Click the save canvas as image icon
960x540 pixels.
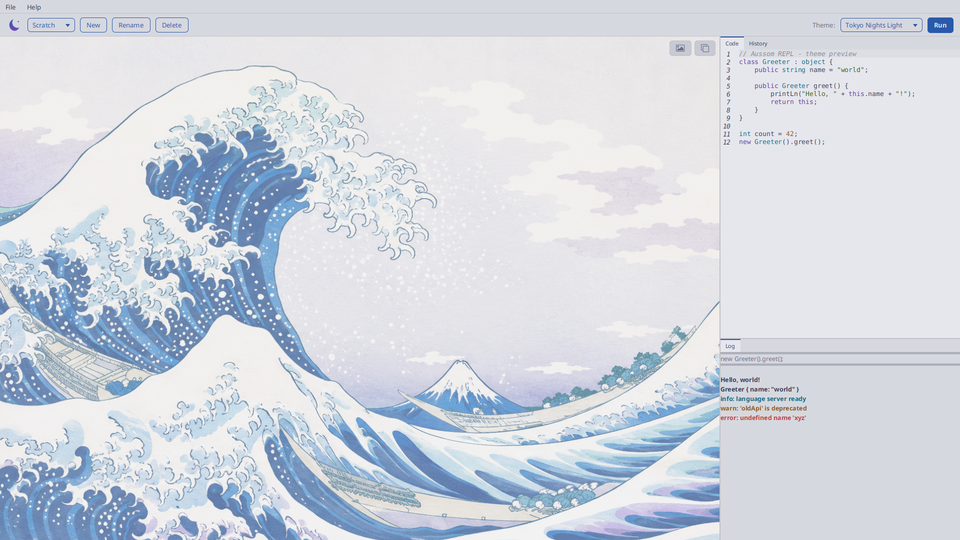coord(680,48)
